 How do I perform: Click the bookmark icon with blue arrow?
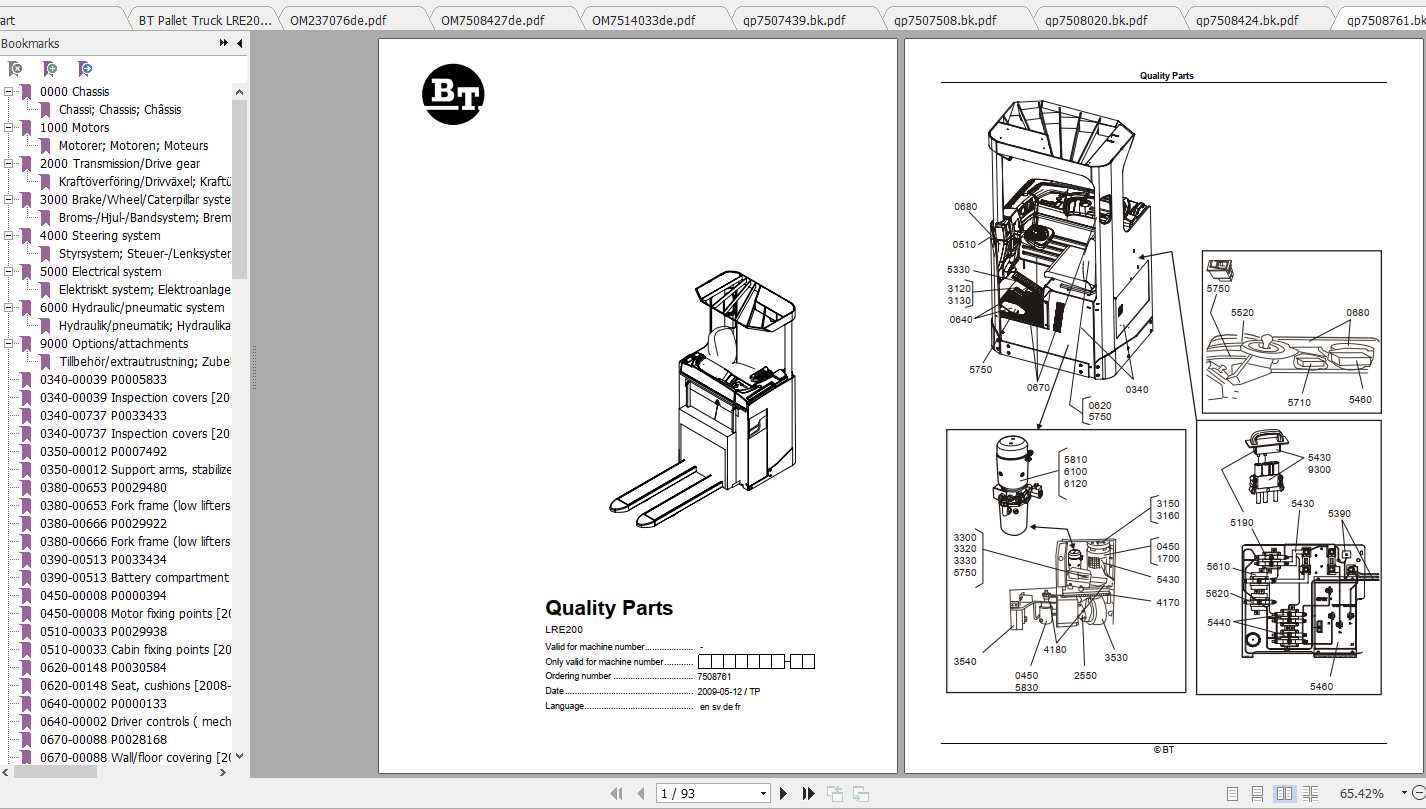[x=85, y=69]
